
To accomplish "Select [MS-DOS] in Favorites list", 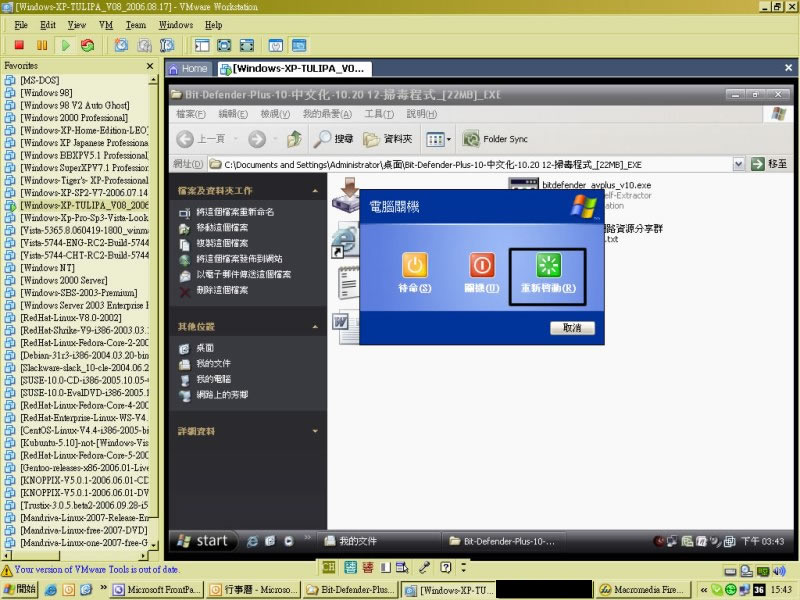I will coord(39,80).
